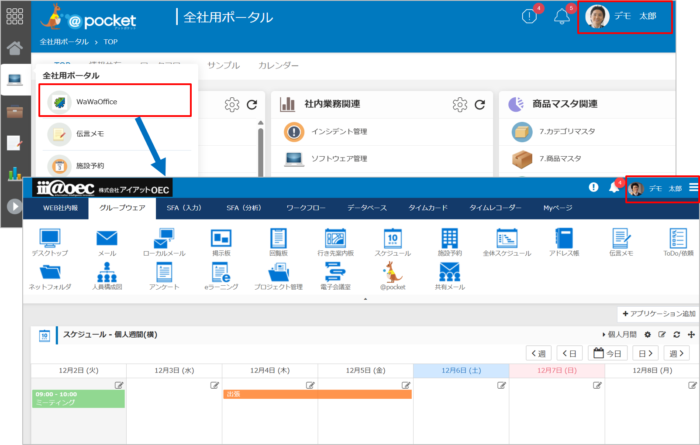700x445 pixels.
Task: Click the home icon in left sidebar
Action: [16, 48]
